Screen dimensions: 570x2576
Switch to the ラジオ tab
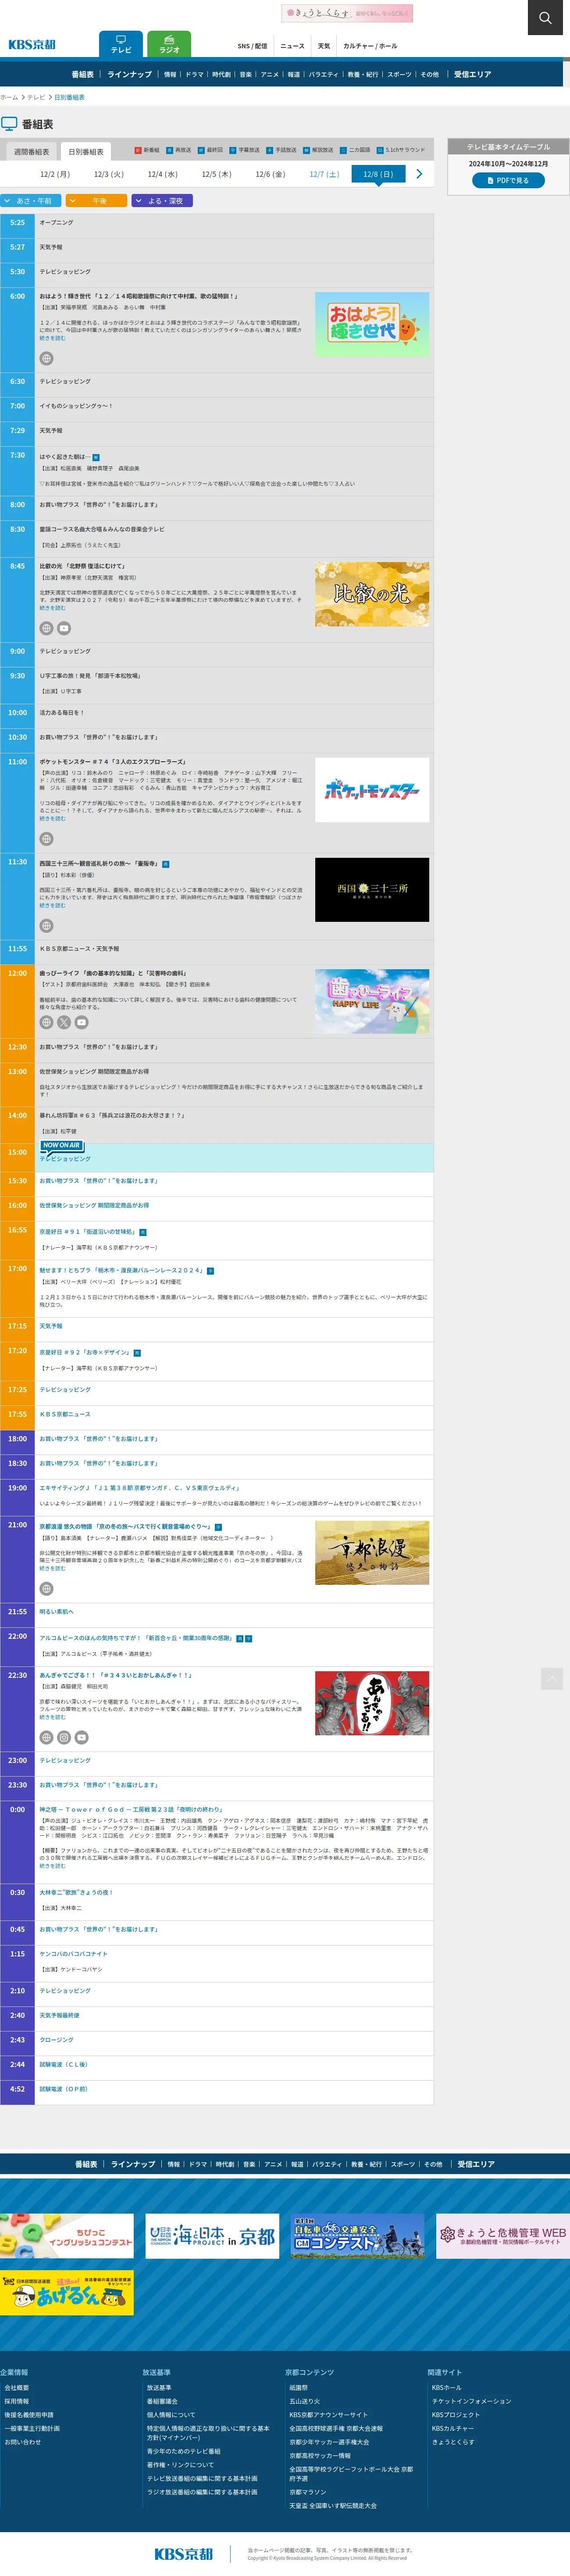point(169,44)
